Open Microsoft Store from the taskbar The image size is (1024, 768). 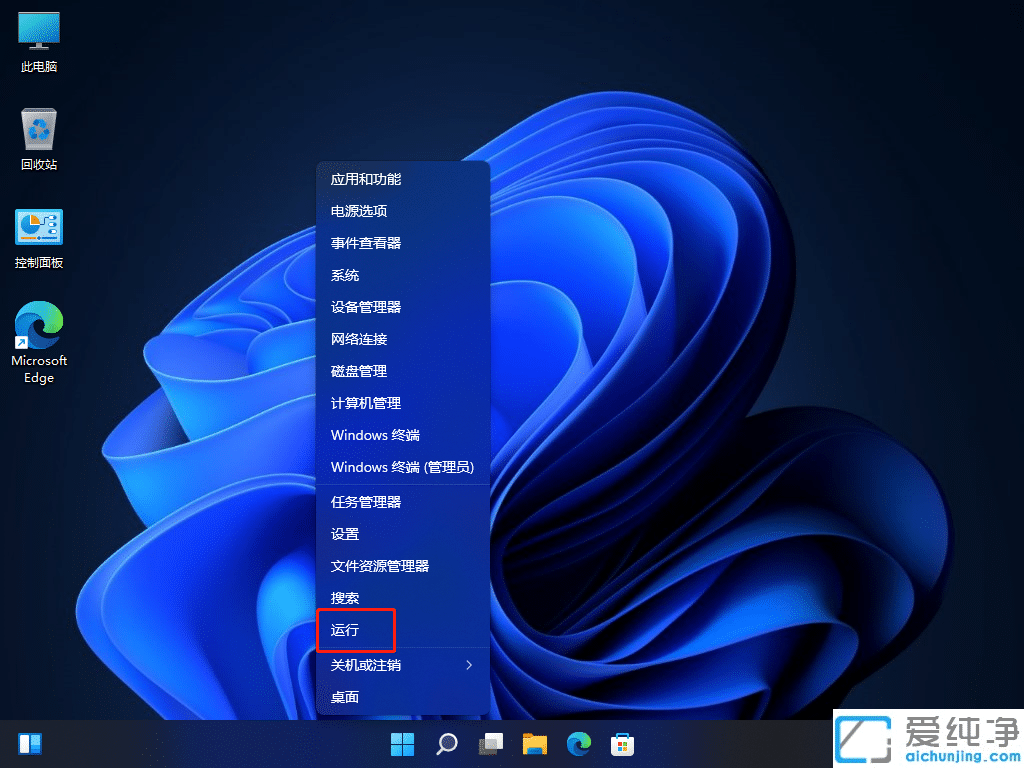pyautogui.click(x=623, y=744)
